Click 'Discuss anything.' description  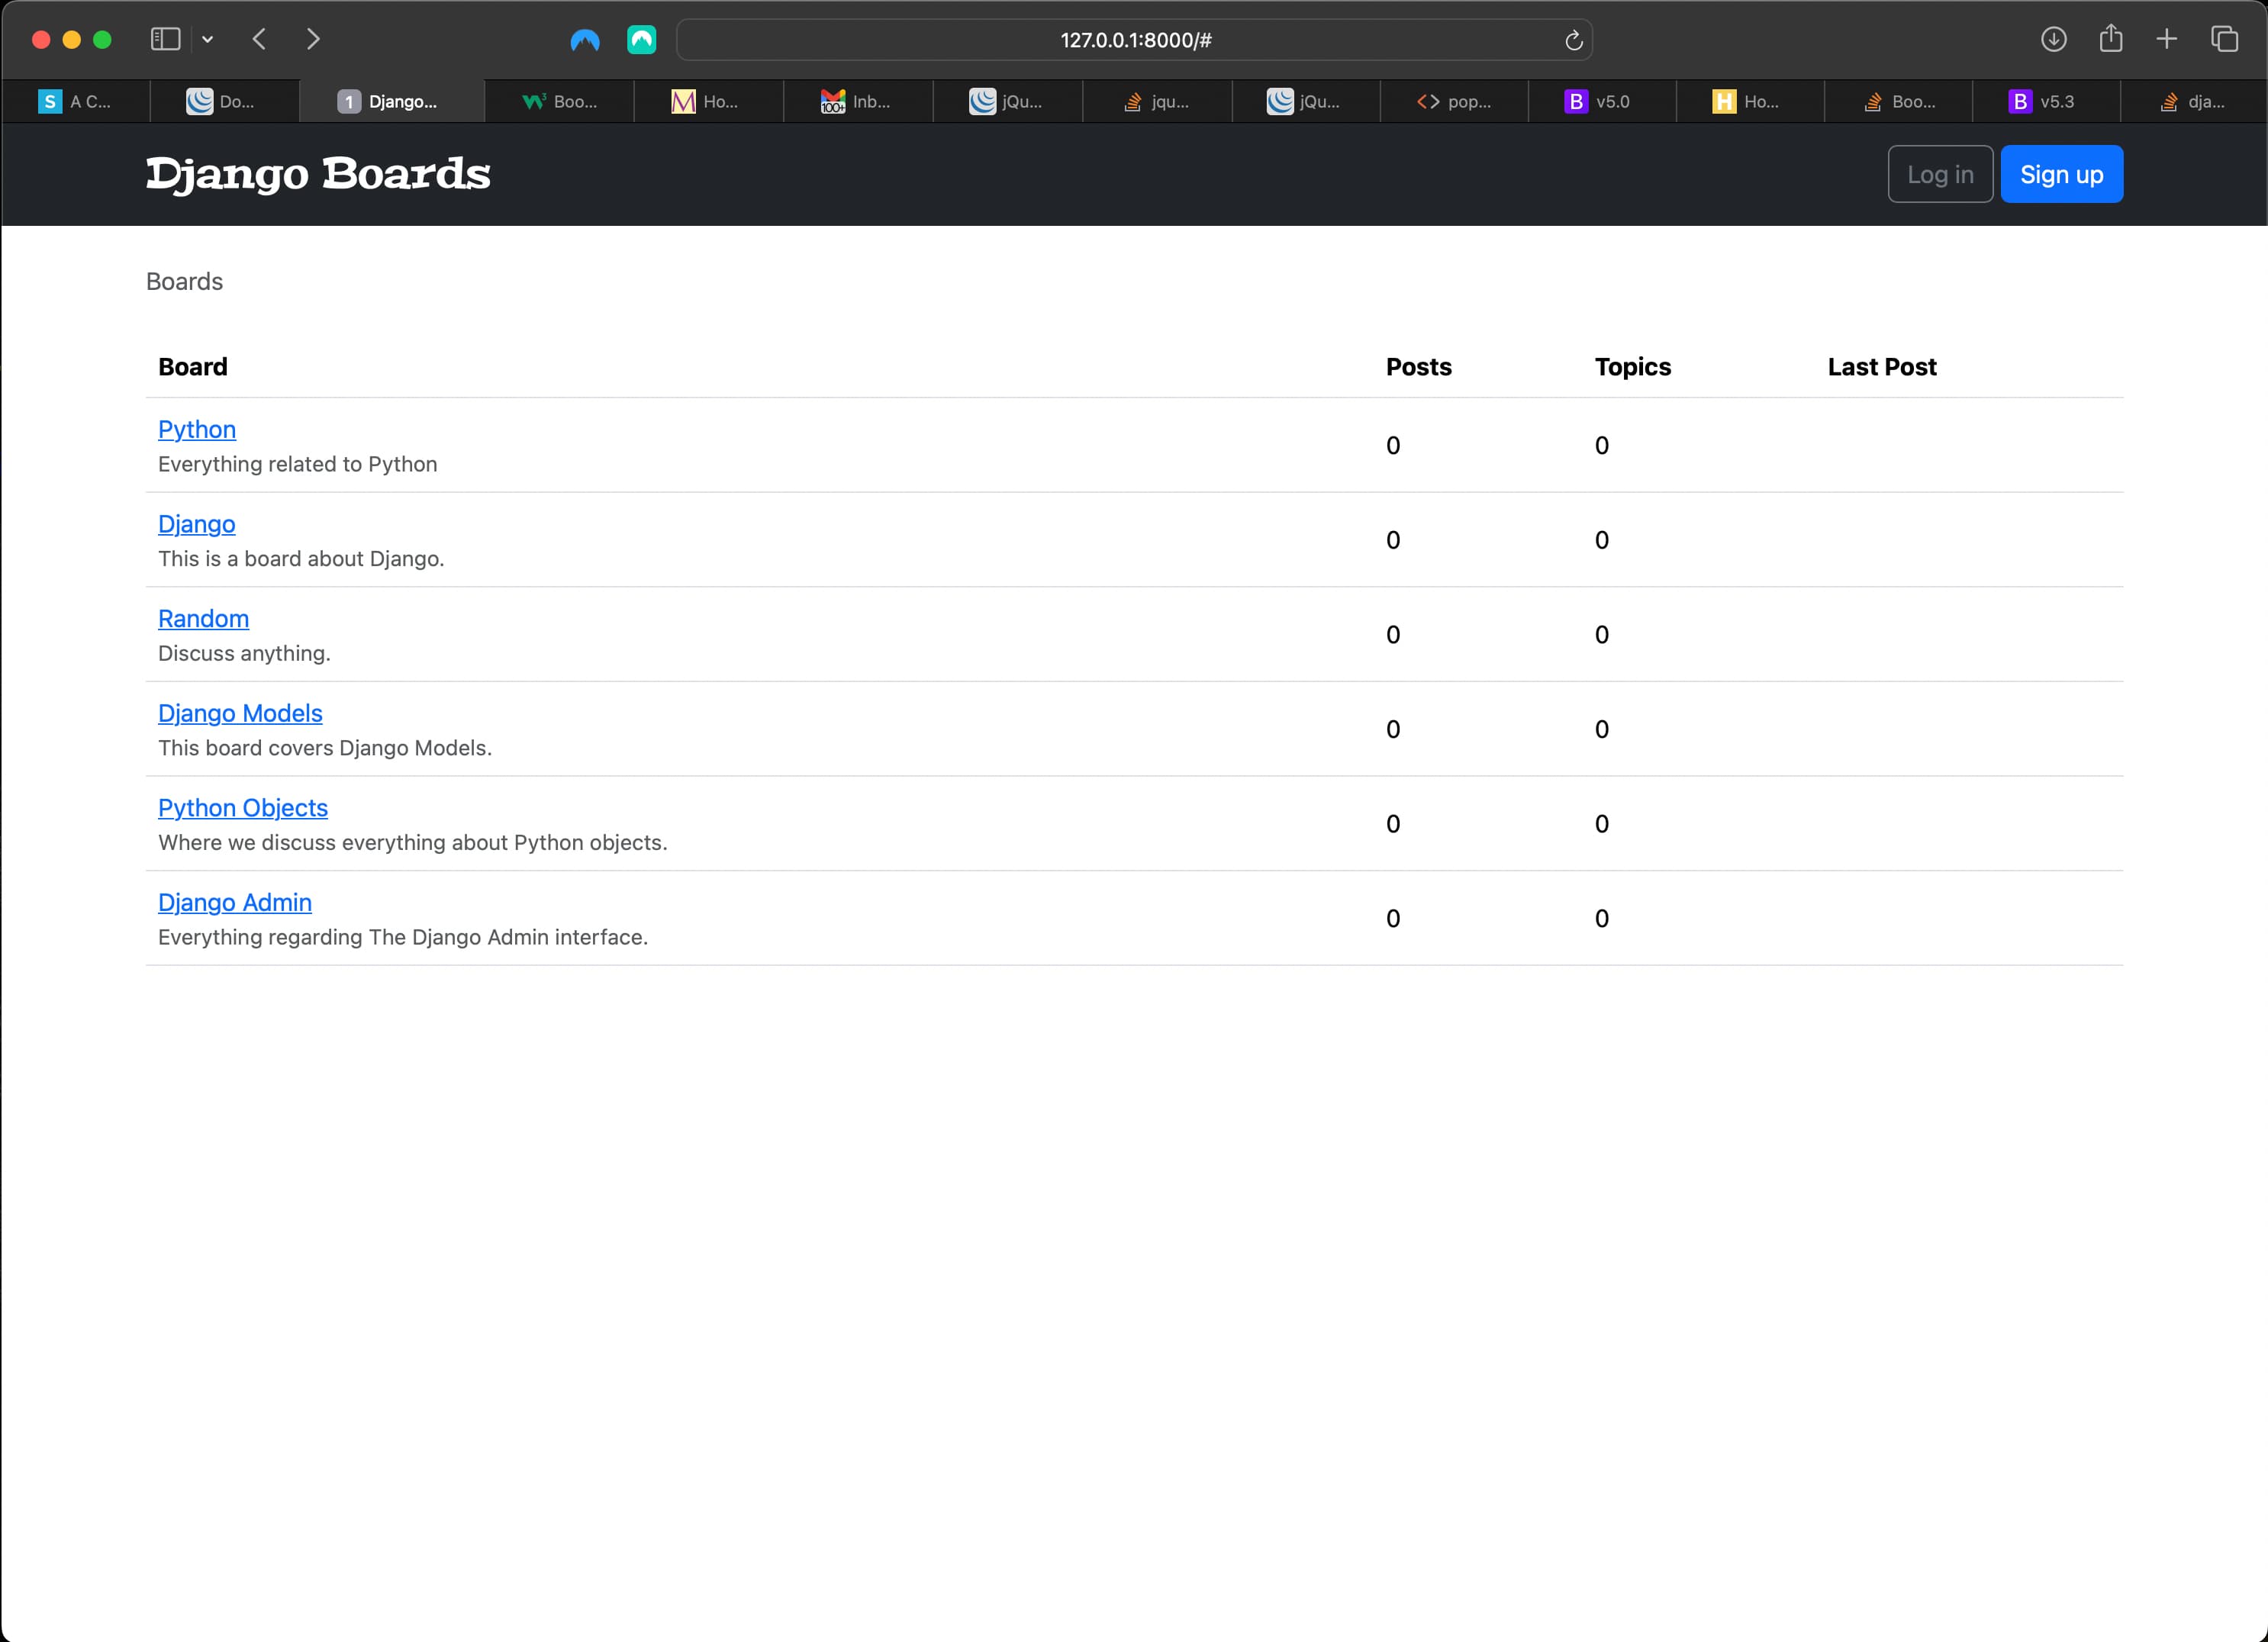tap(244, 653)
